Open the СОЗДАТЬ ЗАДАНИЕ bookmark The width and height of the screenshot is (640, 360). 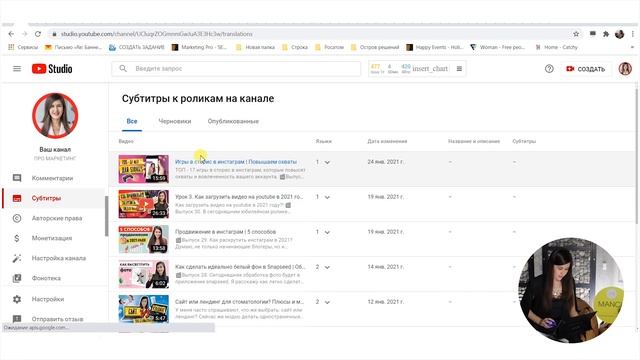(137, 47)
